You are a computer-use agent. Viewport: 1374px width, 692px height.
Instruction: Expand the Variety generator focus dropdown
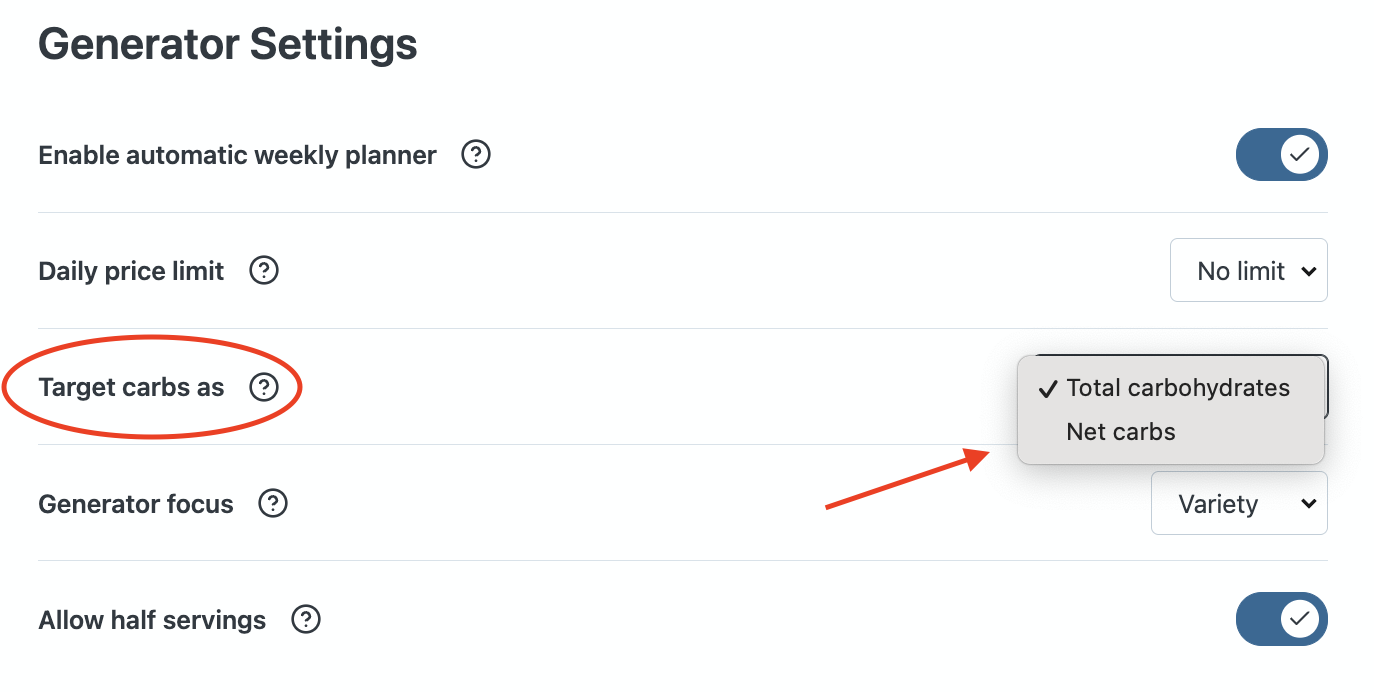coord(1239,504)
